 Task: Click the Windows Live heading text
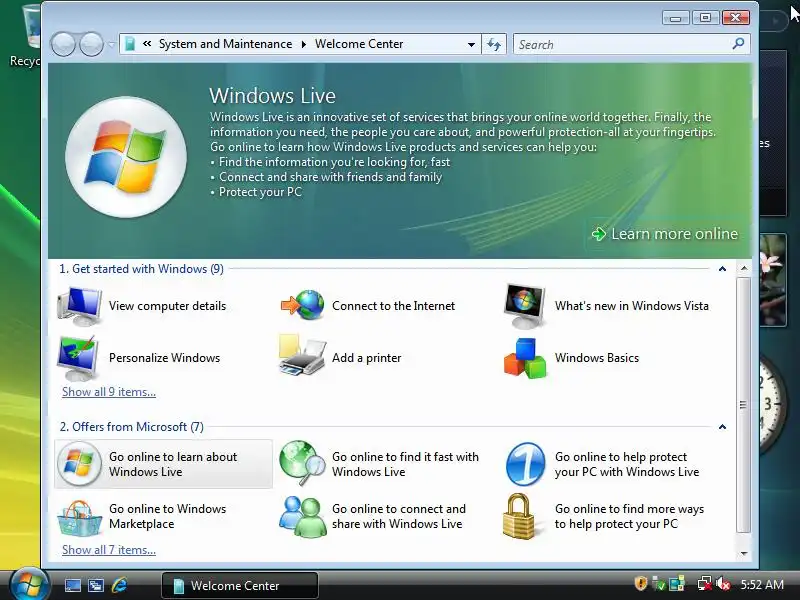[272, 96]
